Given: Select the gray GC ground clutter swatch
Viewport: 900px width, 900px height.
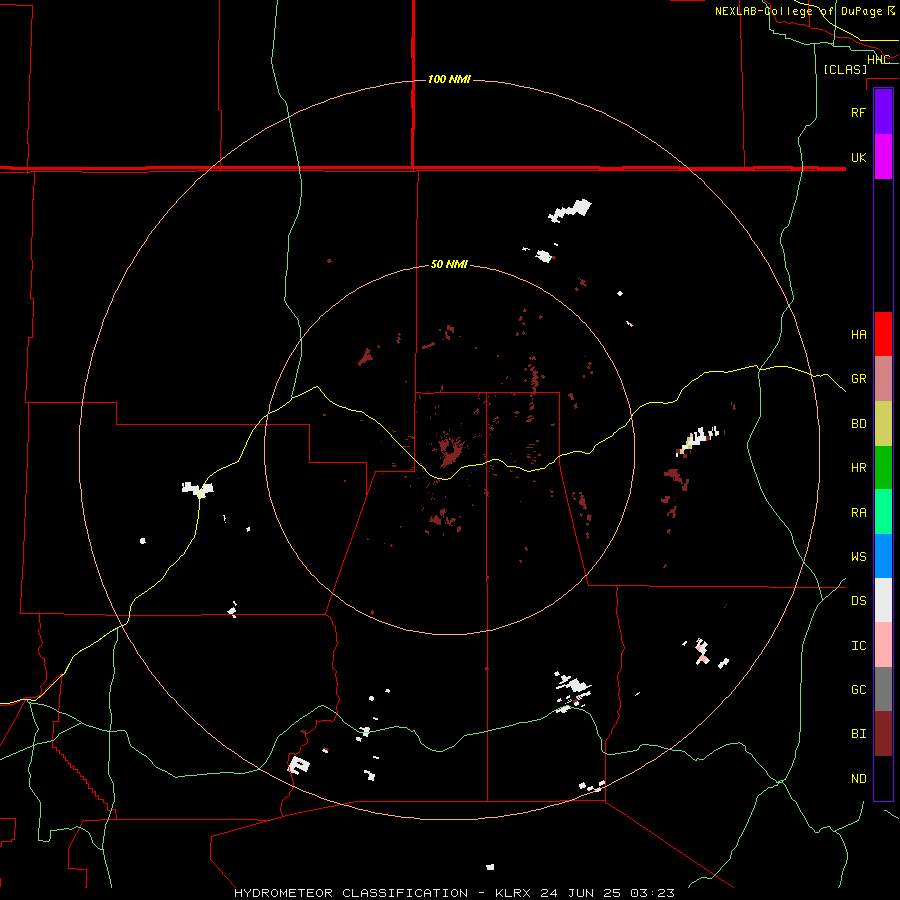Looking at the screenshot, I should coord(883,689).
